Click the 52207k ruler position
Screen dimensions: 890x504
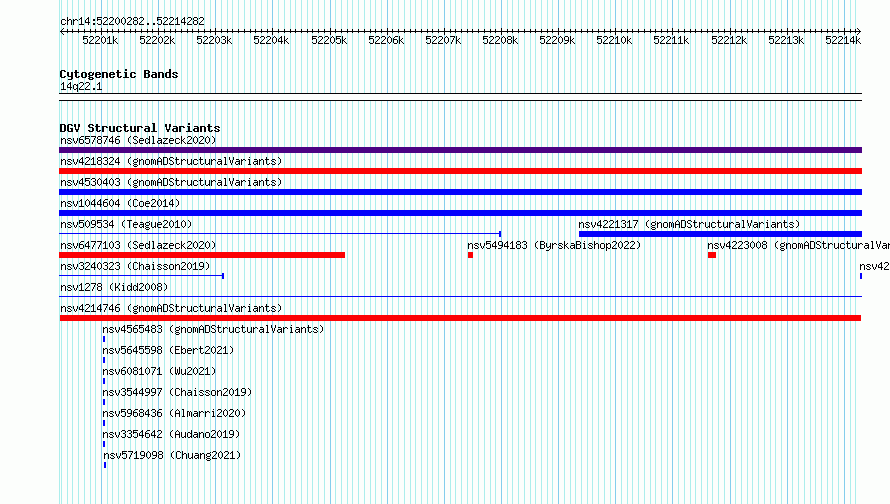tap(443, 40)
